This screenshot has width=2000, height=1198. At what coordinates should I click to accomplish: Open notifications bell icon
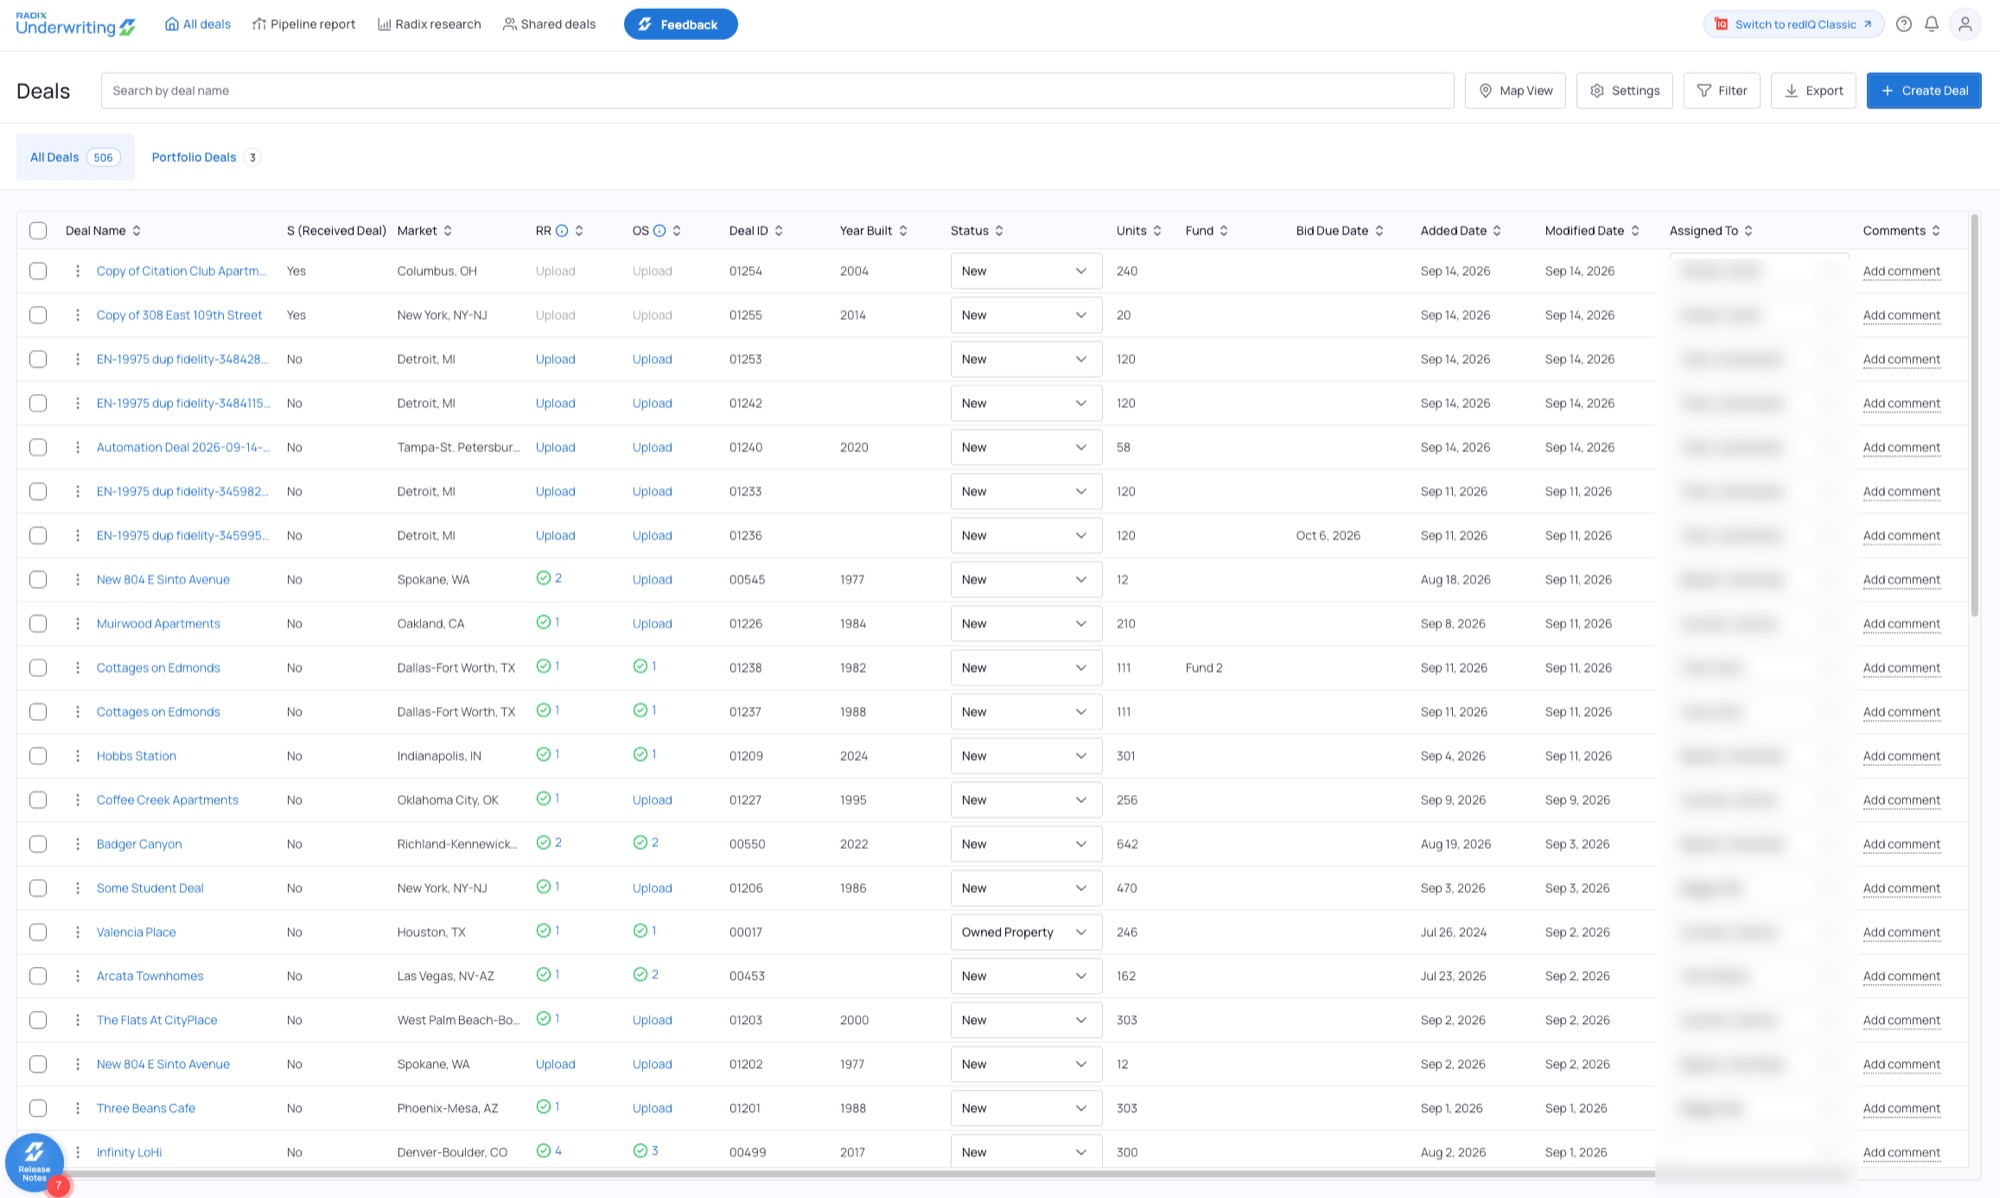tap(1932, 24)
